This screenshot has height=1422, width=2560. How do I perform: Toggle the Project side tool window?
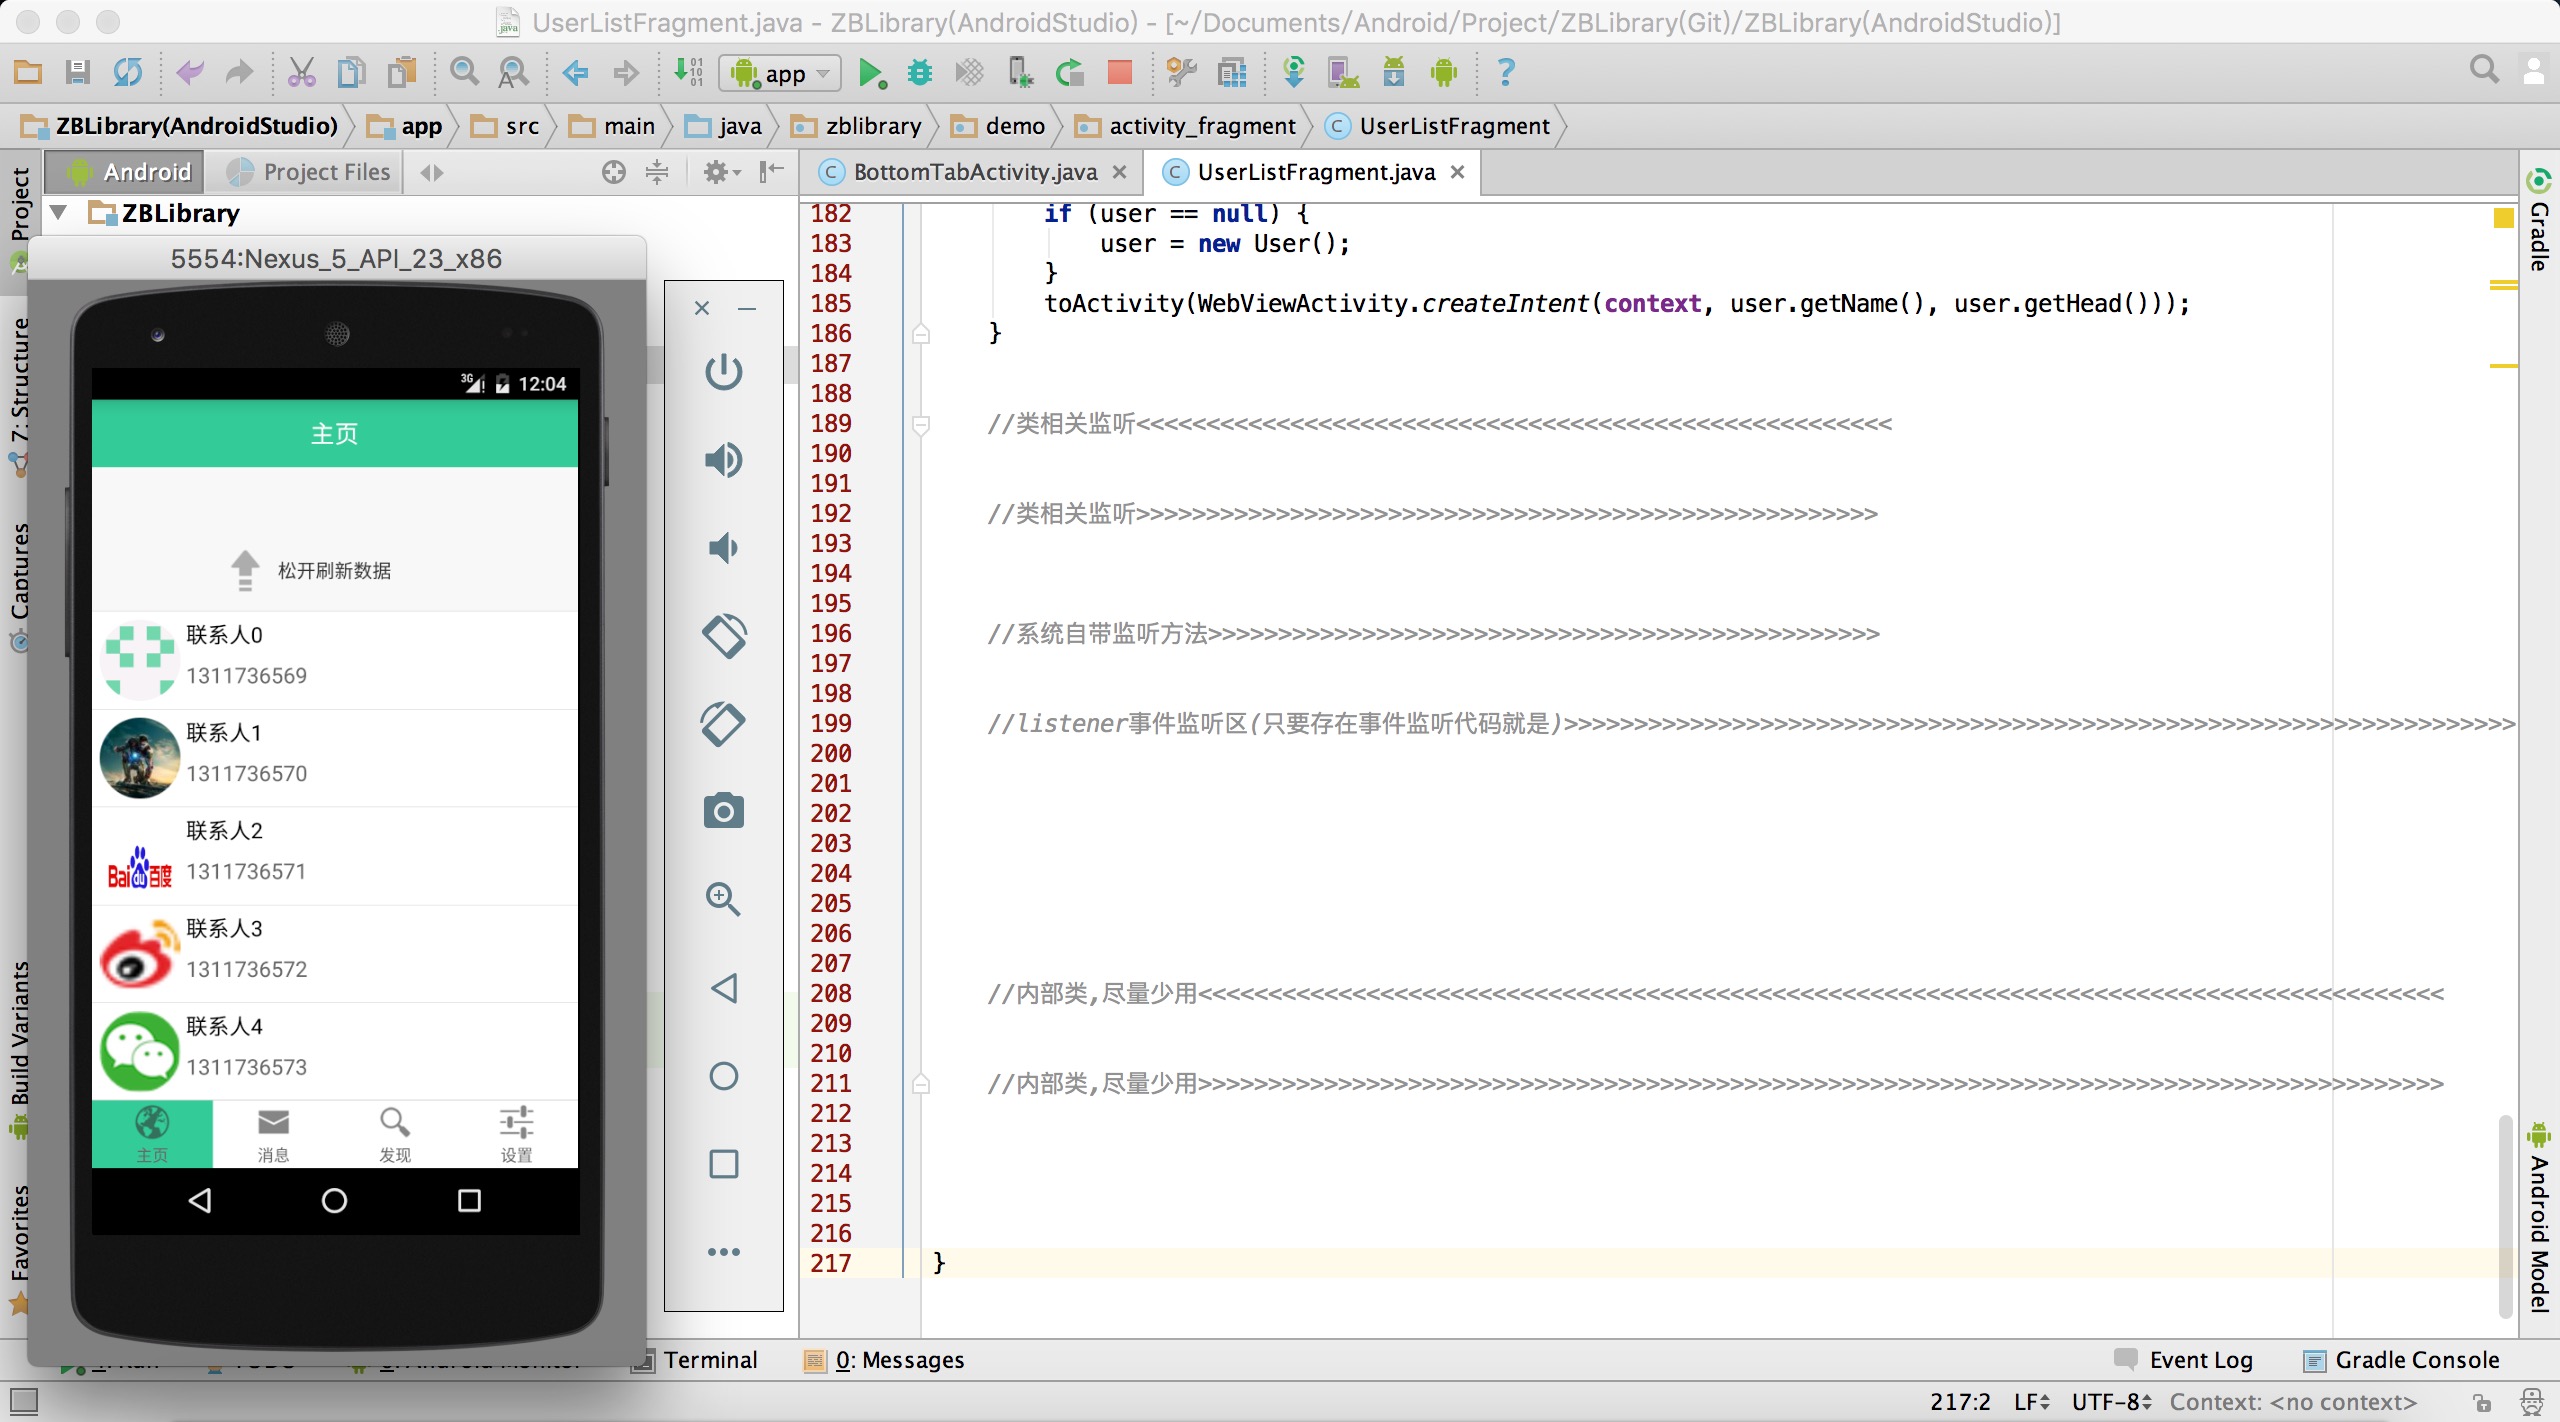pyautogui.click(x=19, y=205)
